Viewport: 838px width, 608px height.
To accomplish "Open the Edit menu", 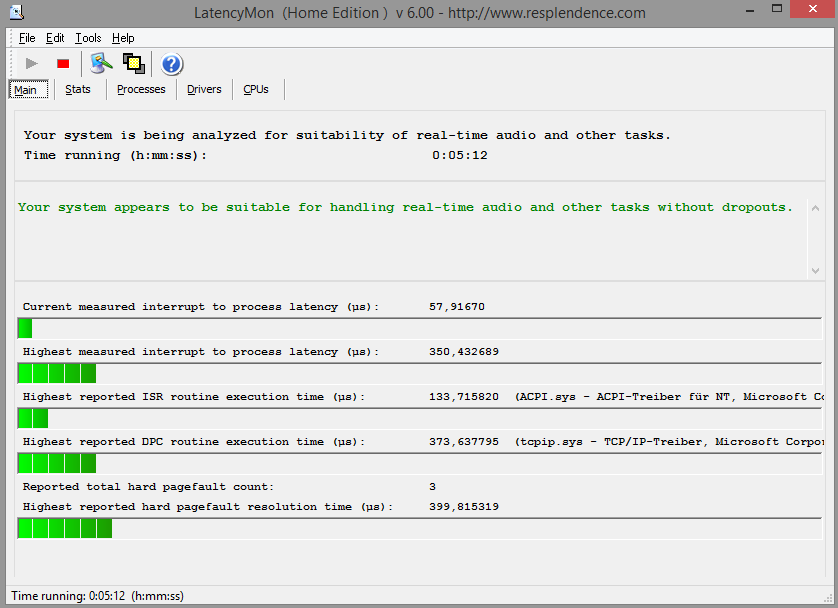I will point(55,38).
